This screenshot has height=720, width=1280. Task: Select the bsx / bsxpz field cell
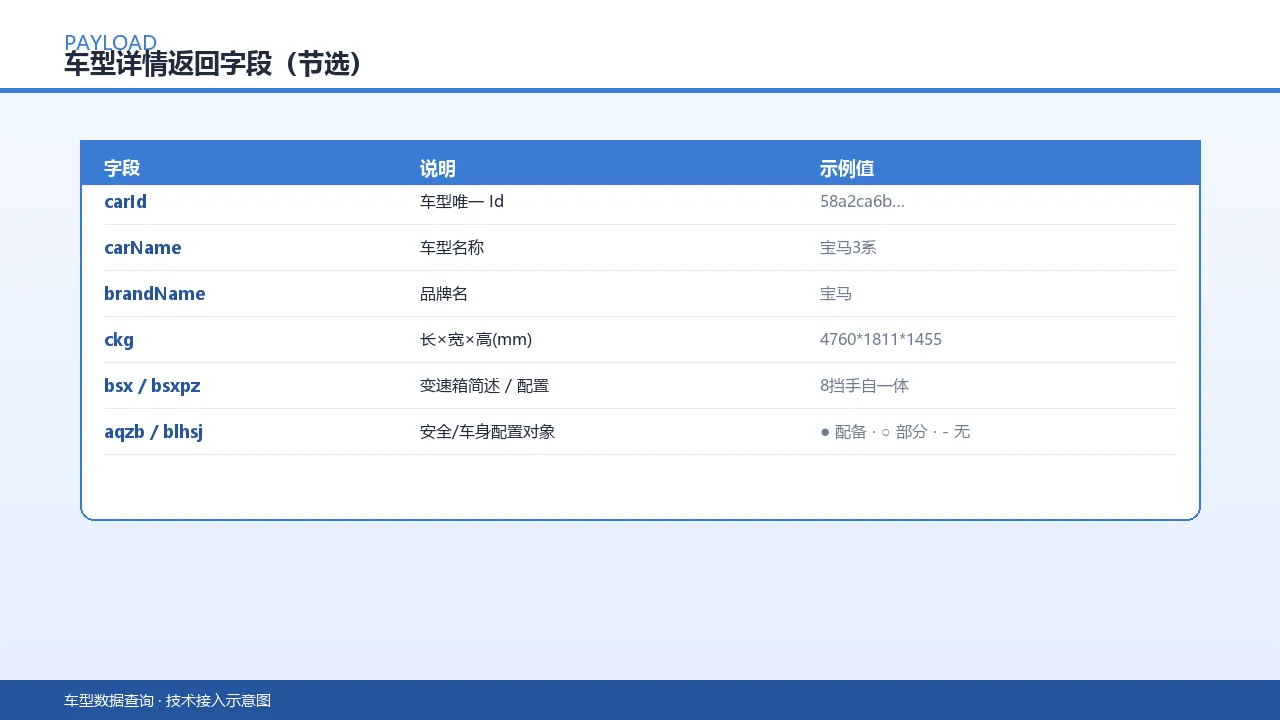pos(152,386)
